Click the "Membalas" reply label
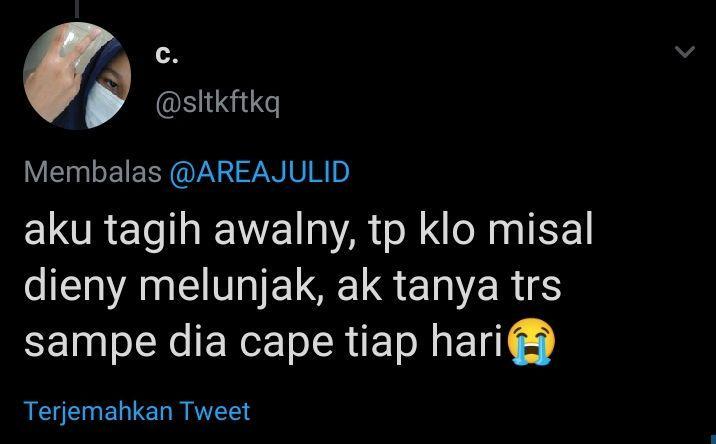Screen dimensions: 716x444 pos(93,172)
